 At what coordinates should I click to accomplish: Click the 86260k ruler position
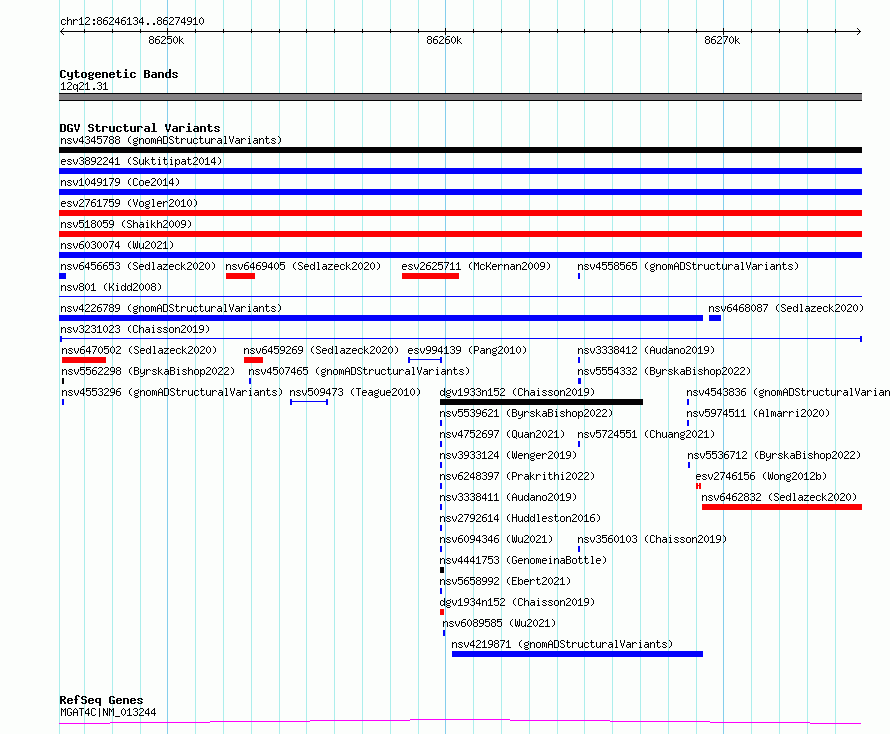[x=444, y=40]
